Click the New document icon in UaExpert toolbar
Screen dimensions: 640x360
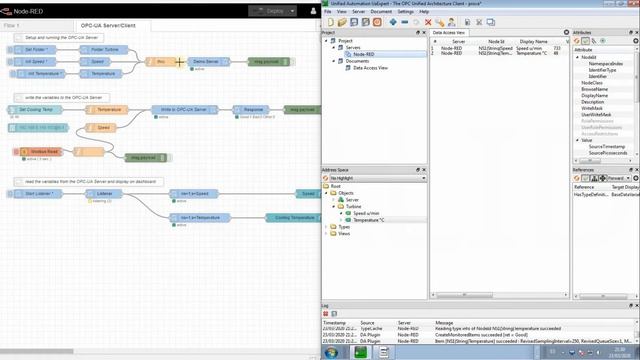[331, 22]
